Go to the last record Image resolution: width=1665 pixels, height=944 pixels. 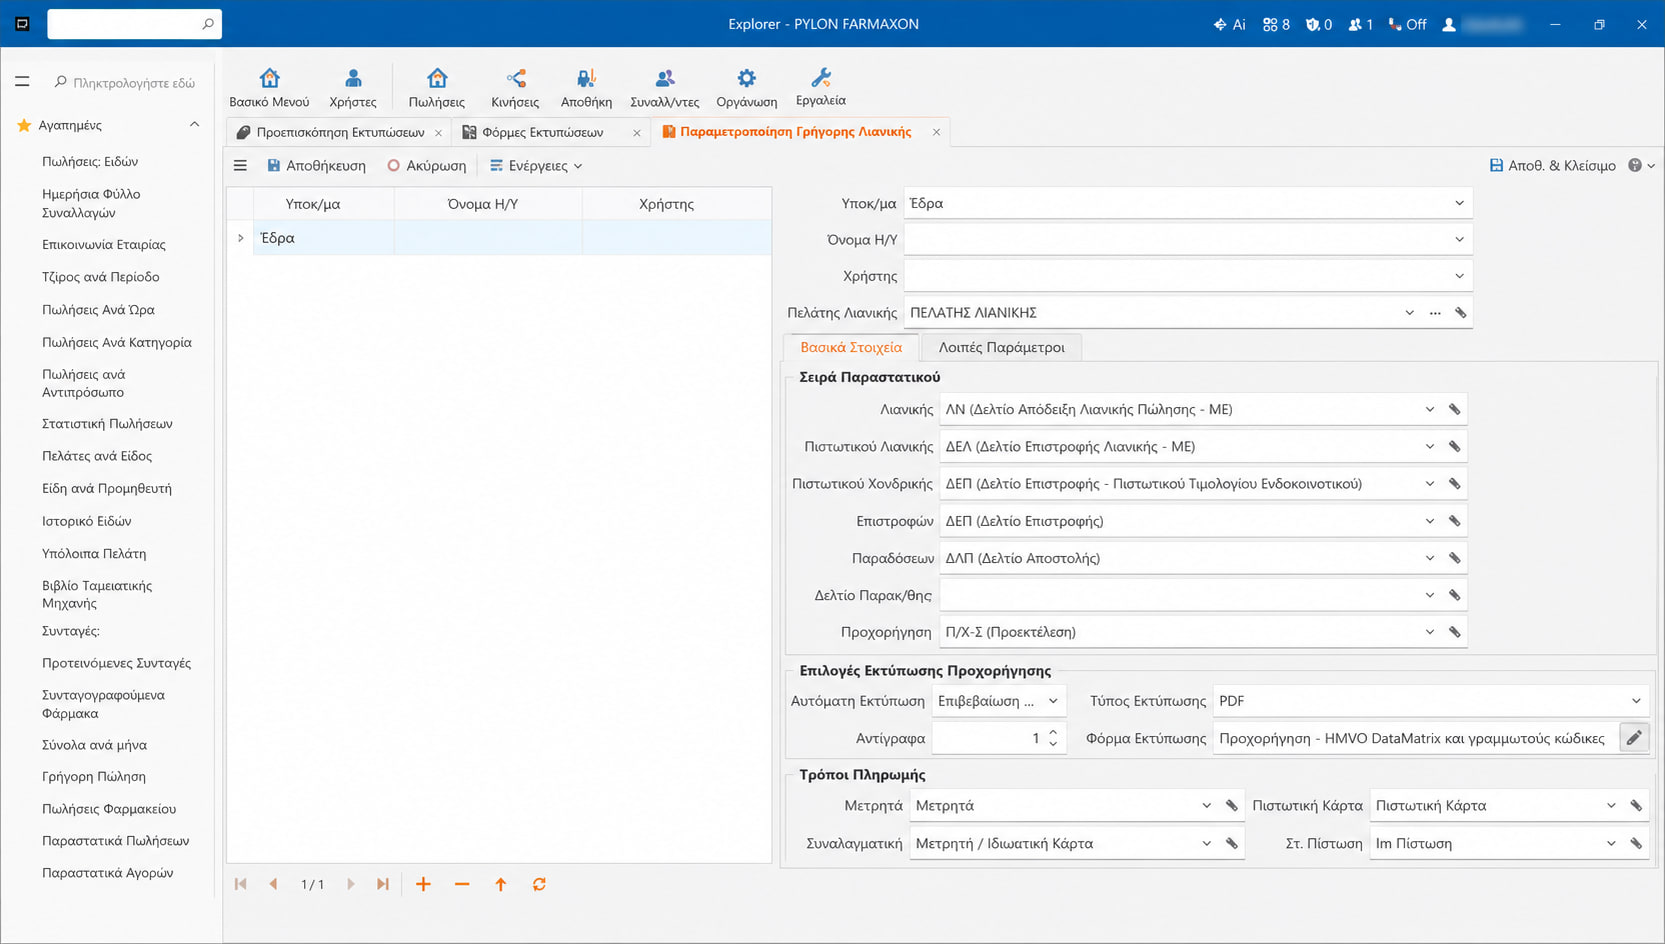click(x=383, y=884)
